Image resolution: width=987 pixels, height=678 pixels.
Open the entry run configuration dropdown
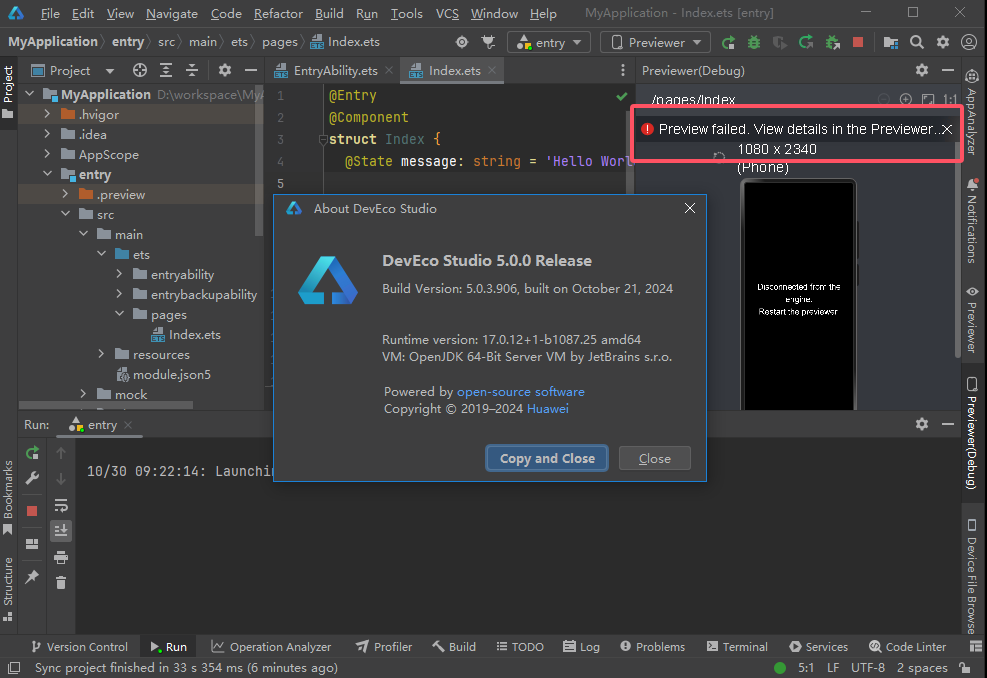click(x=549, y=42)
